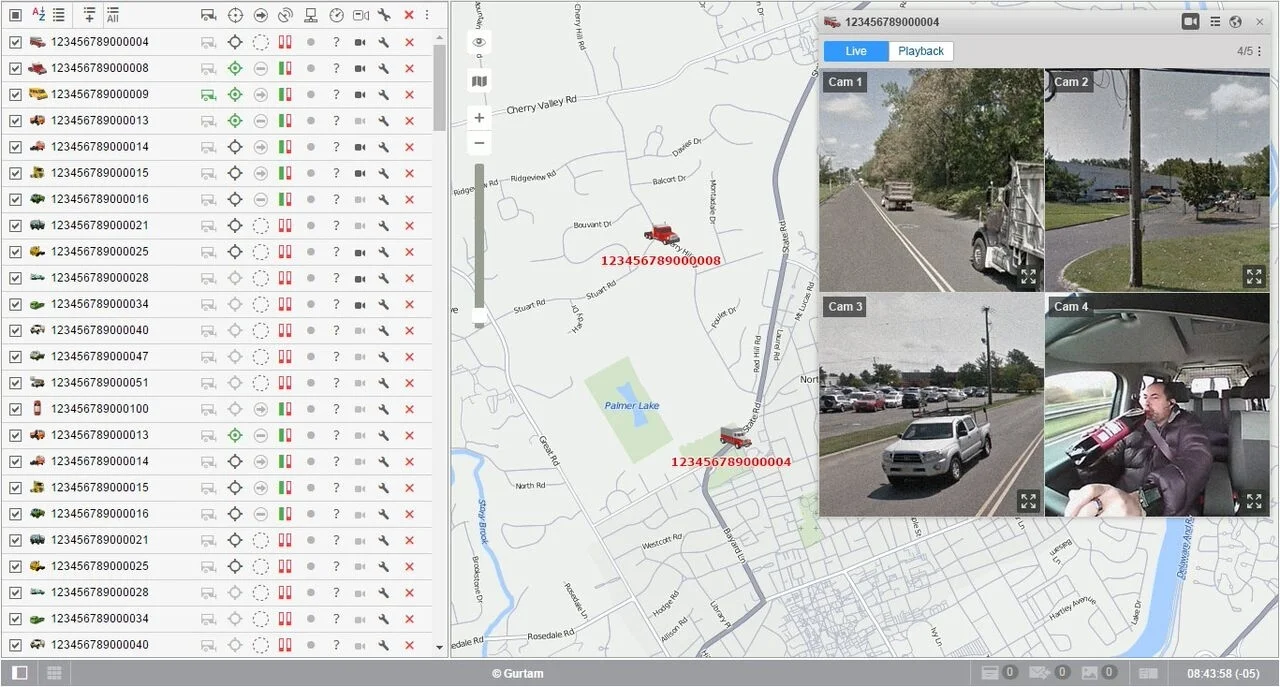Remove unit 123456789000013 with red X
The image size is (1280, 687).
[x=409, y=120]
